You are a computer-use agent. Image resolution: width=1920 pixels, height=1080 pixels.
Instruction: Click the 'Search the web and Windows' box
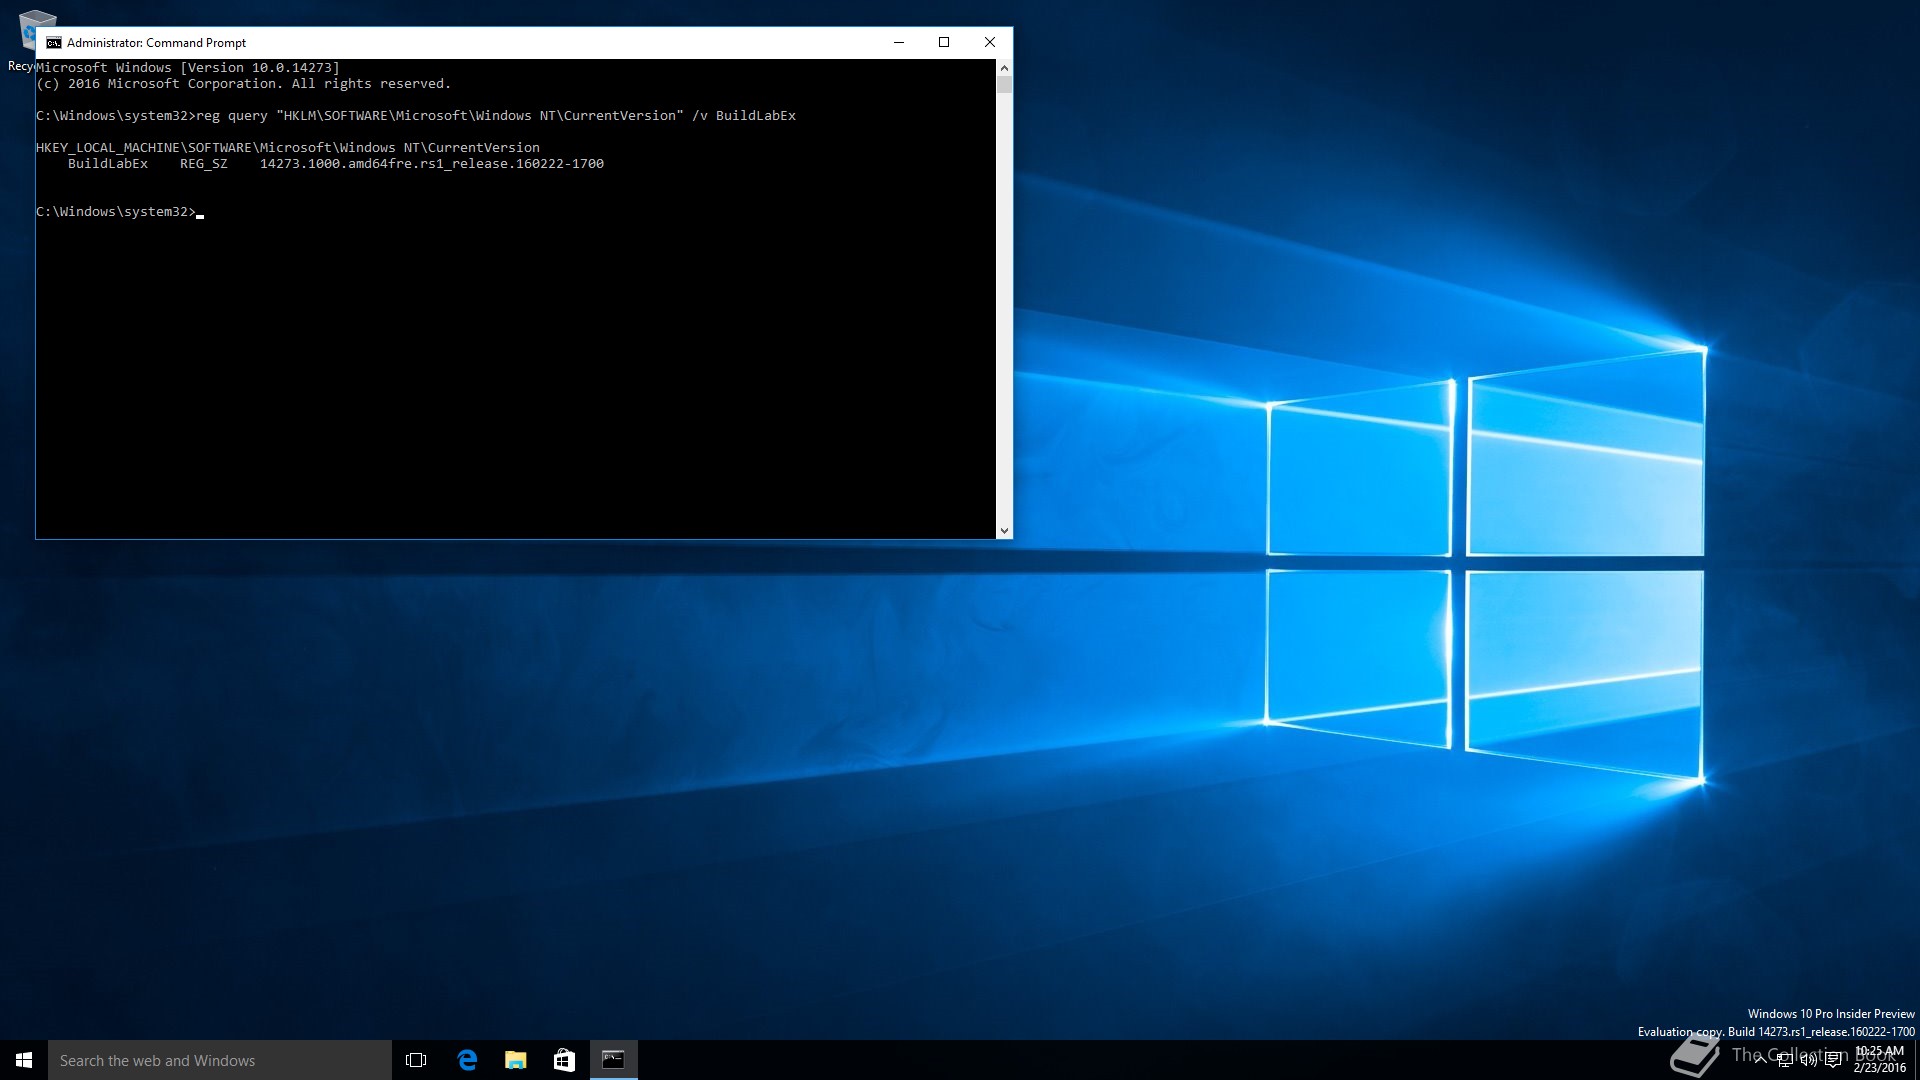[x=220, y=1060]
